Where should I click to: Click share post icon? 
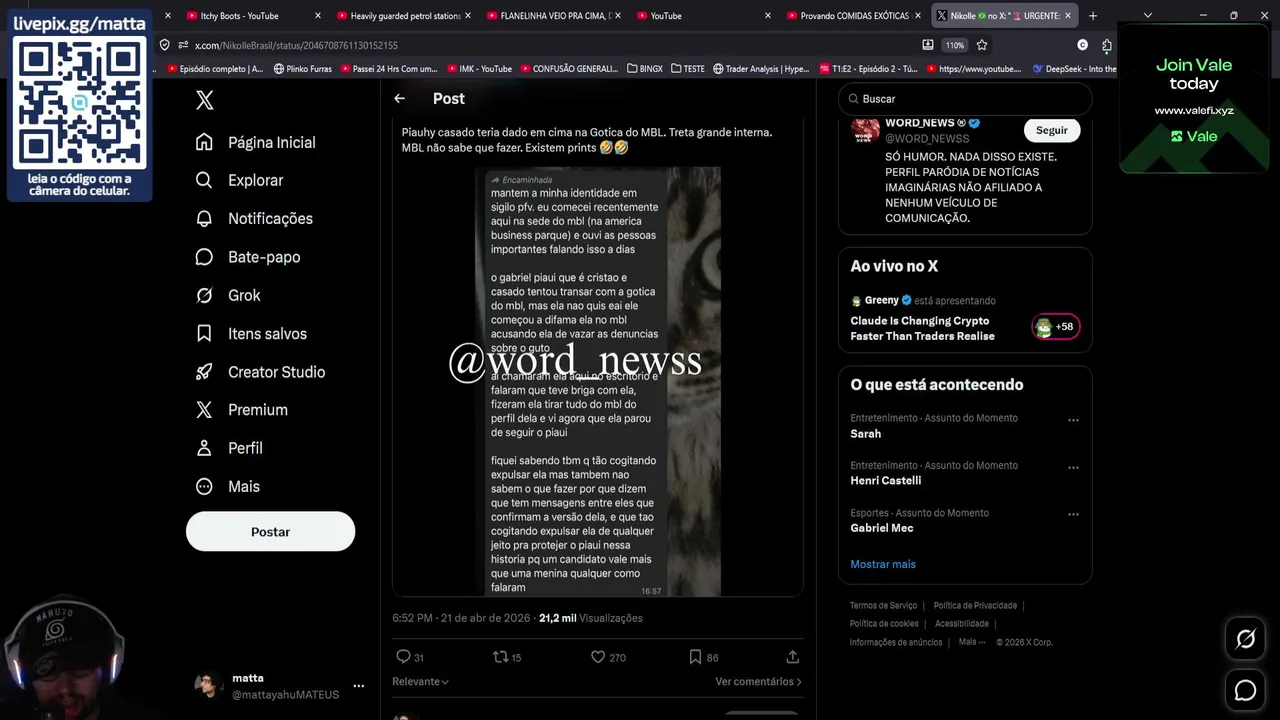(792, 657)
